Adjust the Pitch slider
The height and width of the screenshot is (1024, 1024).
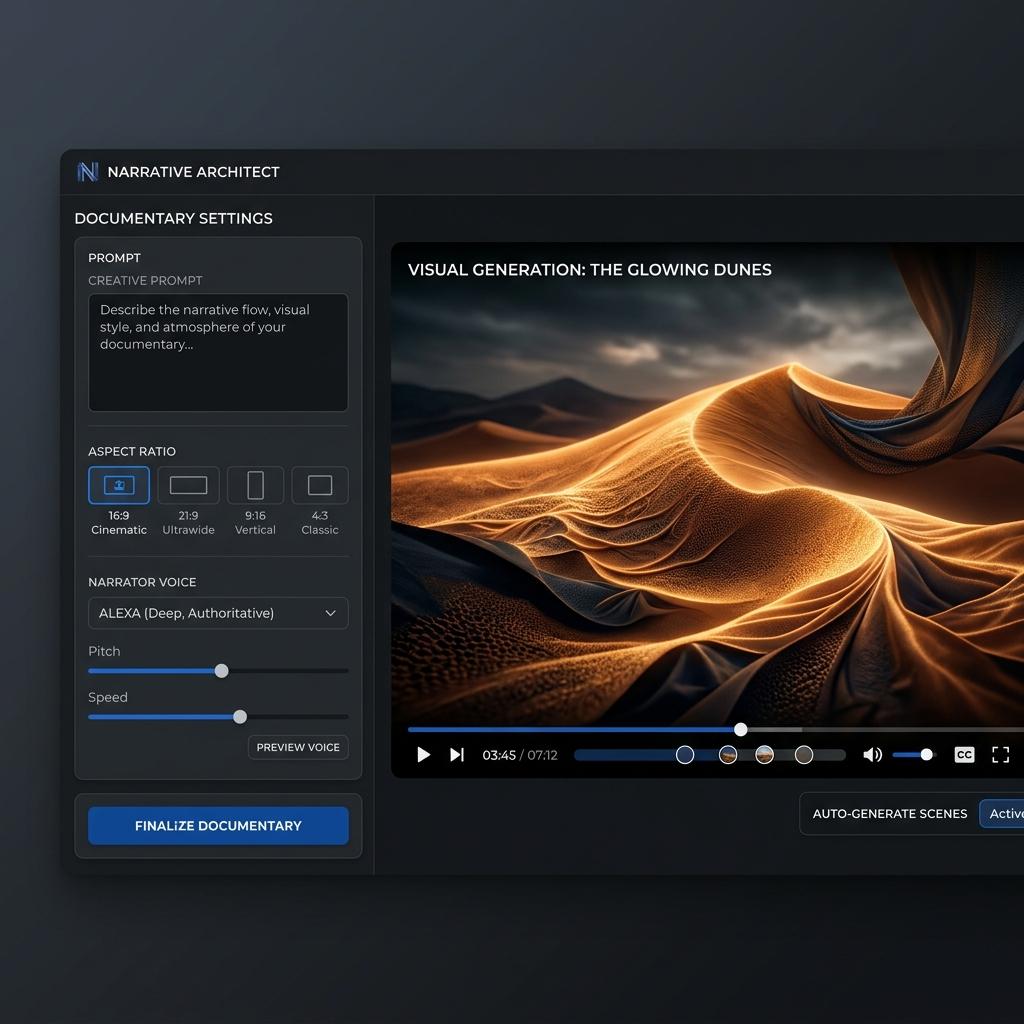pos(221,671)
